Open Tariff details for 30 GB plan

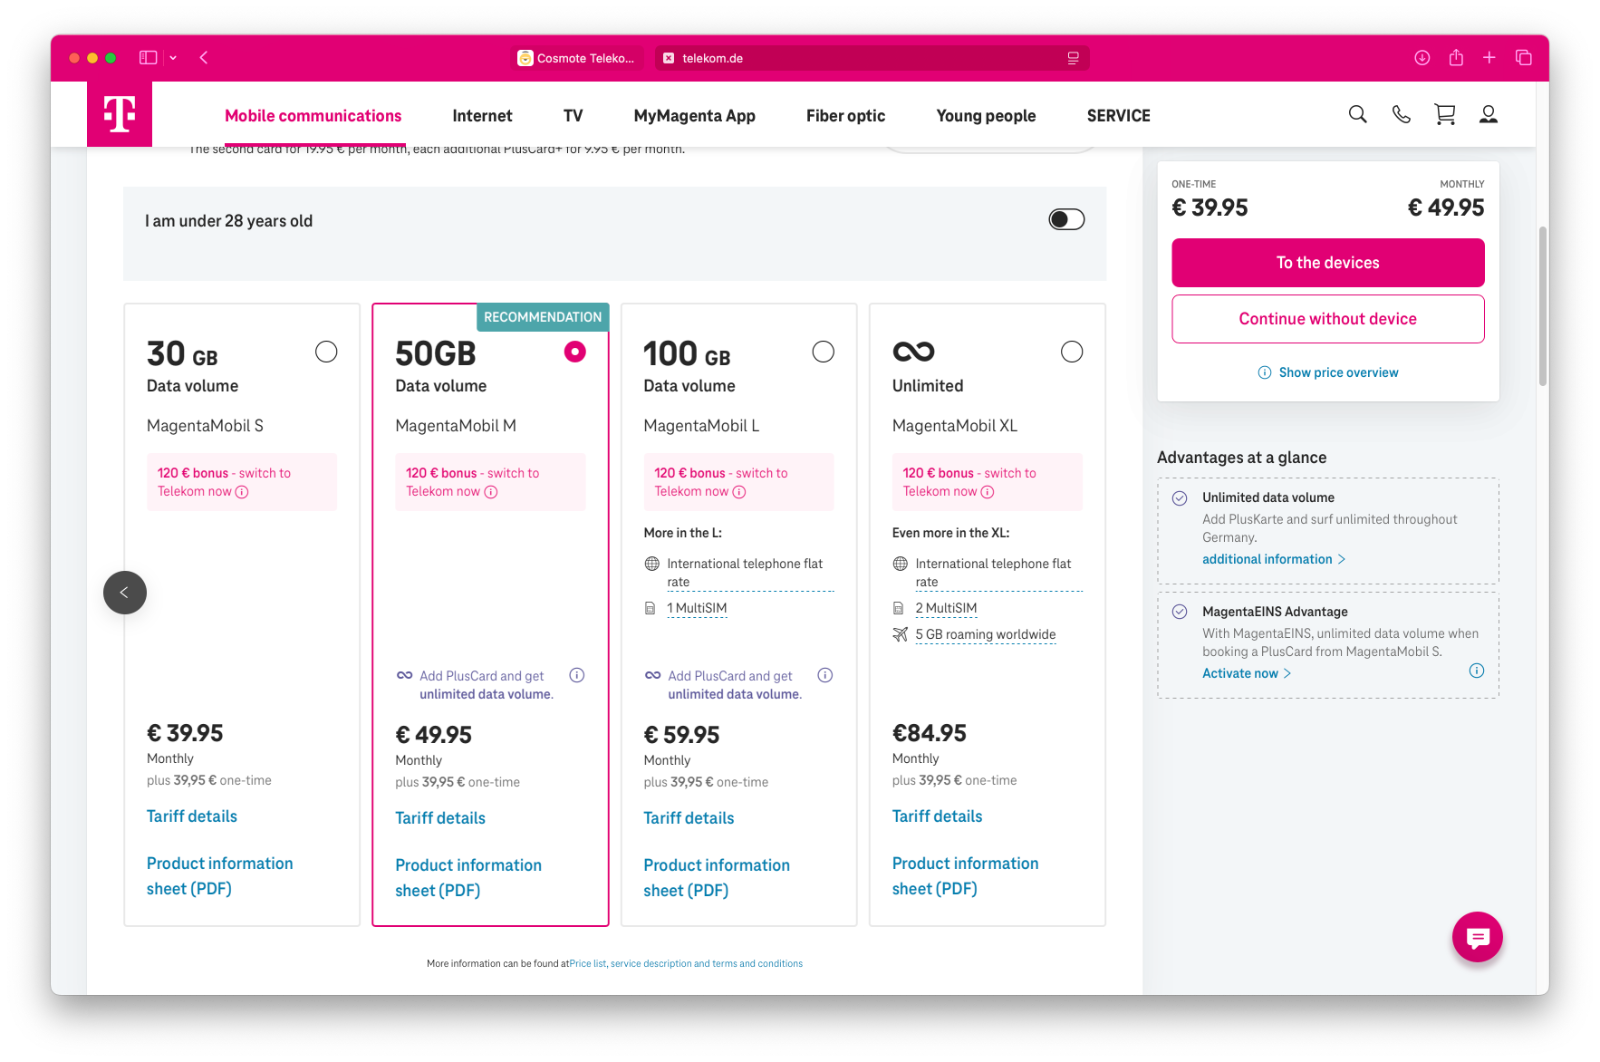tap(192, 816)
